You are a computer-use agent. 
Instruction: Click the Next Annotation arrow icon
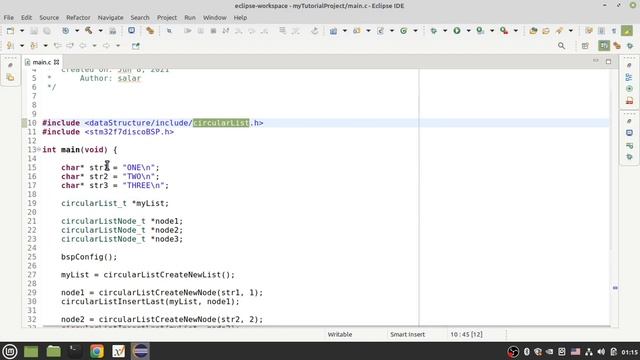10,46
